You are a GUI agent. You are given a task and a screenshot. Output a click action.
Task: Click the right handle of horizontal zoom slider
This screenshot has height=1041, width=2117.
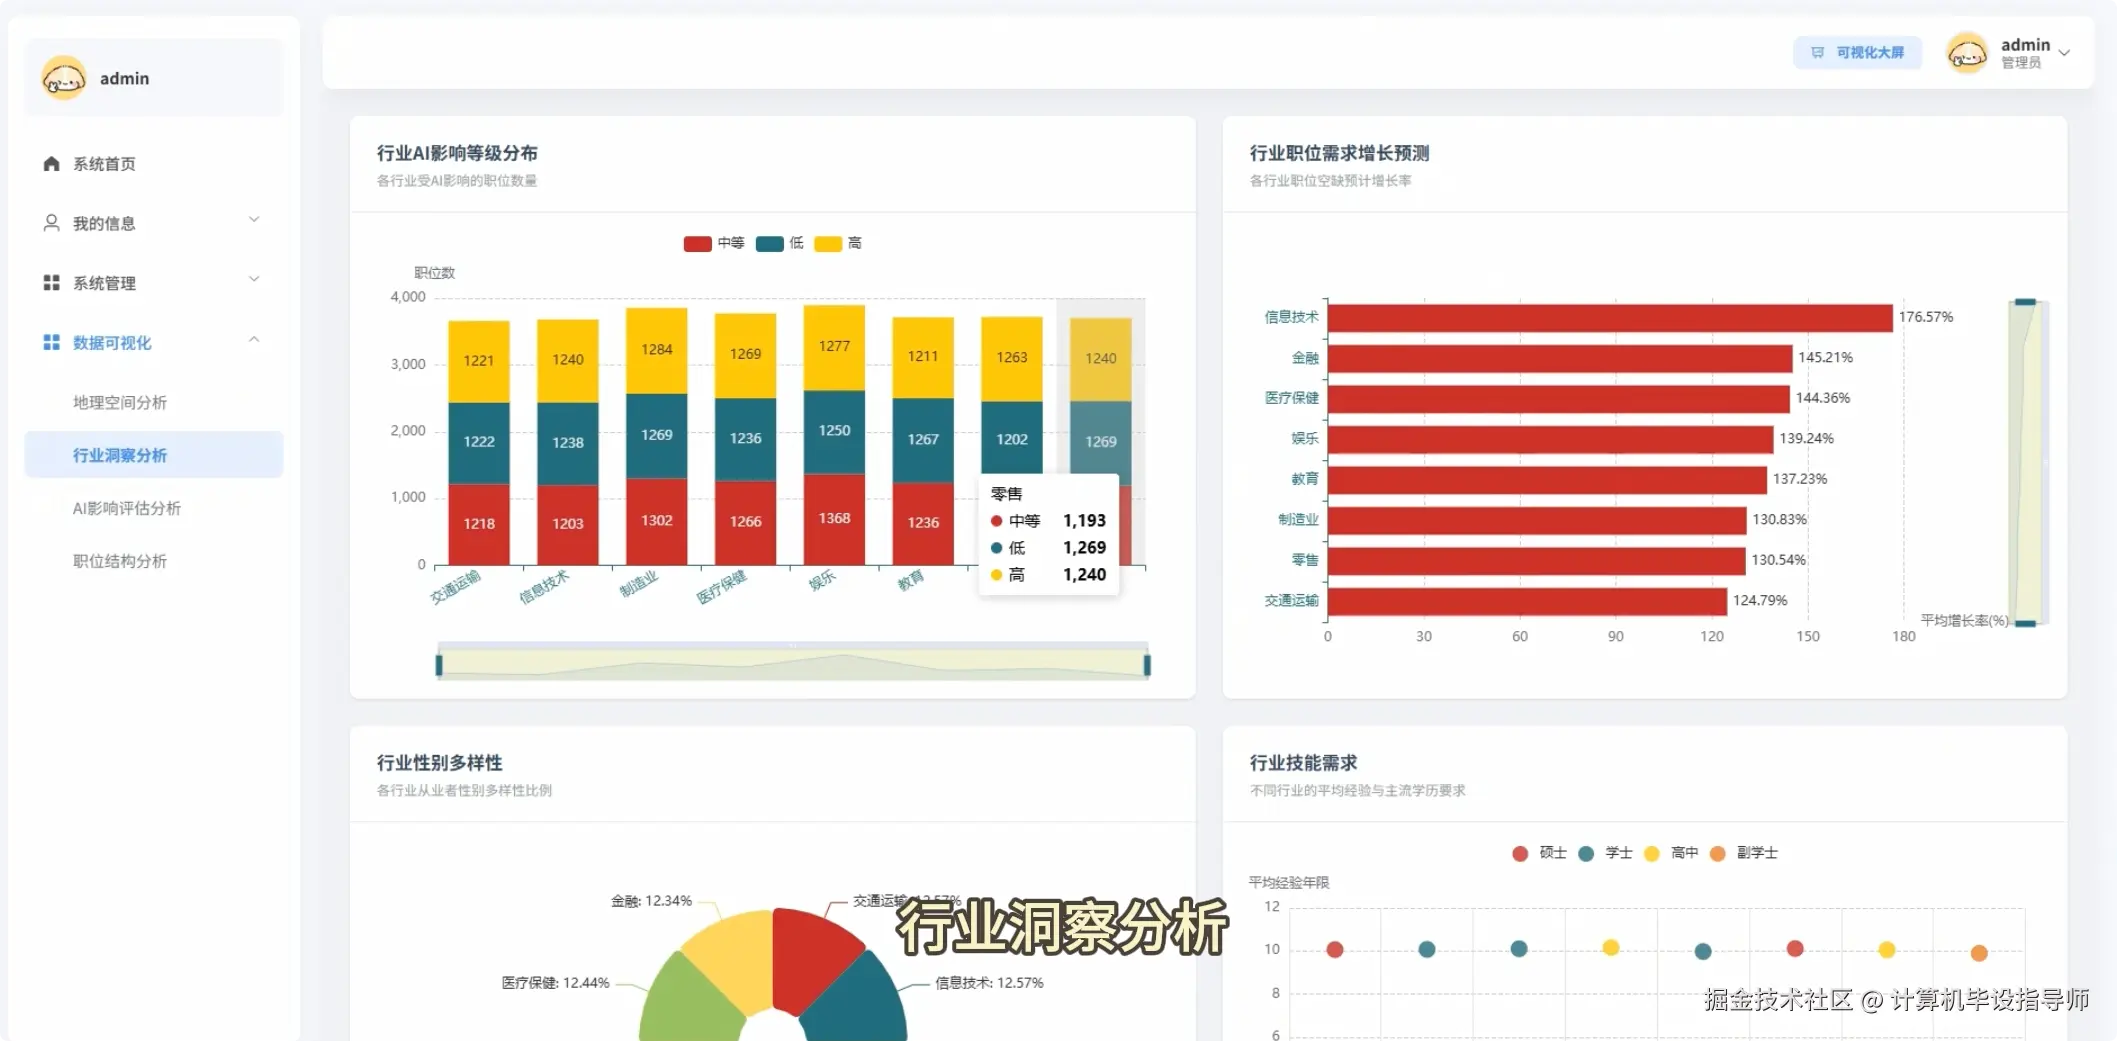tap(1147, 665)
